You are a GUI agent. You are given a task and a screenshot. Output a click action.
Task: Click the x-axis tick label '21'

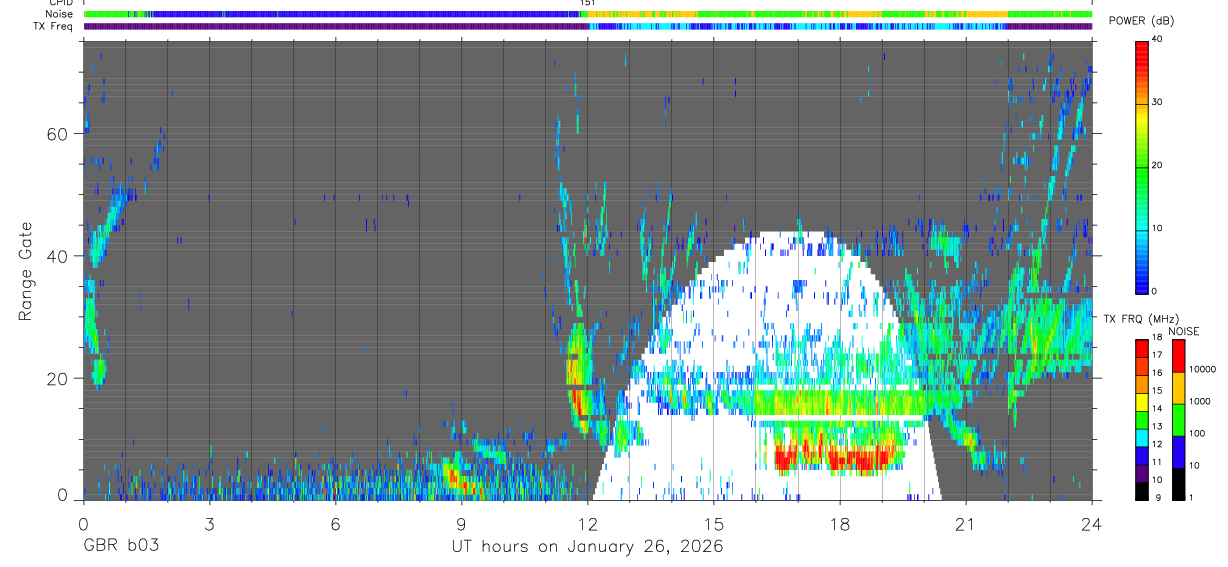pos(966,523)
